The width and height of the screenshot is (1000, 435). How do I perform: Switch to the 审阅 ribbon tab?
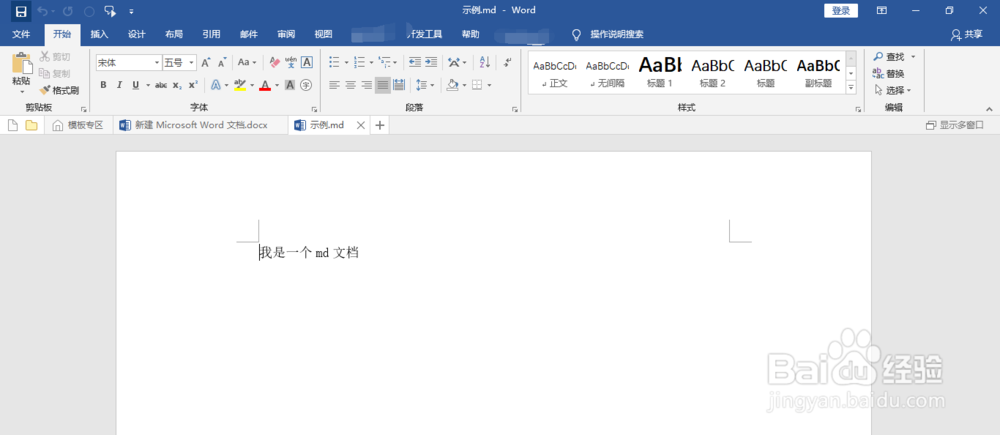[286, 34]
